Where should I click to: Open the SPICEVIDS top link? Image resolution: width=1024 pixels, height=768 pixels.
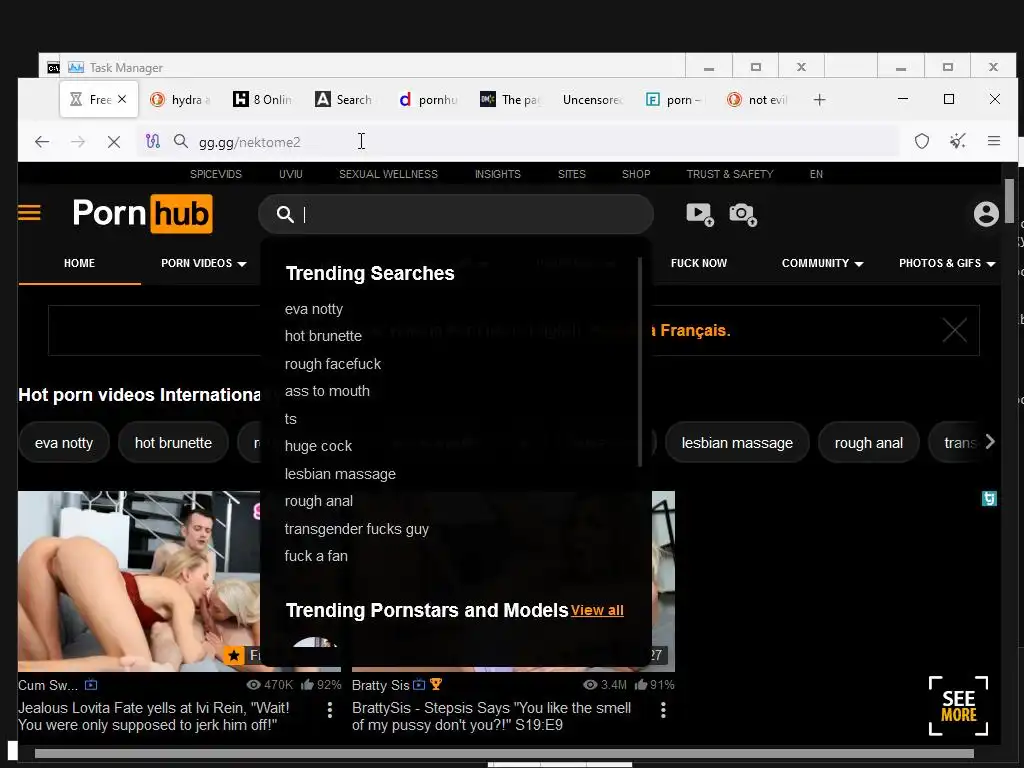(216, 174)
